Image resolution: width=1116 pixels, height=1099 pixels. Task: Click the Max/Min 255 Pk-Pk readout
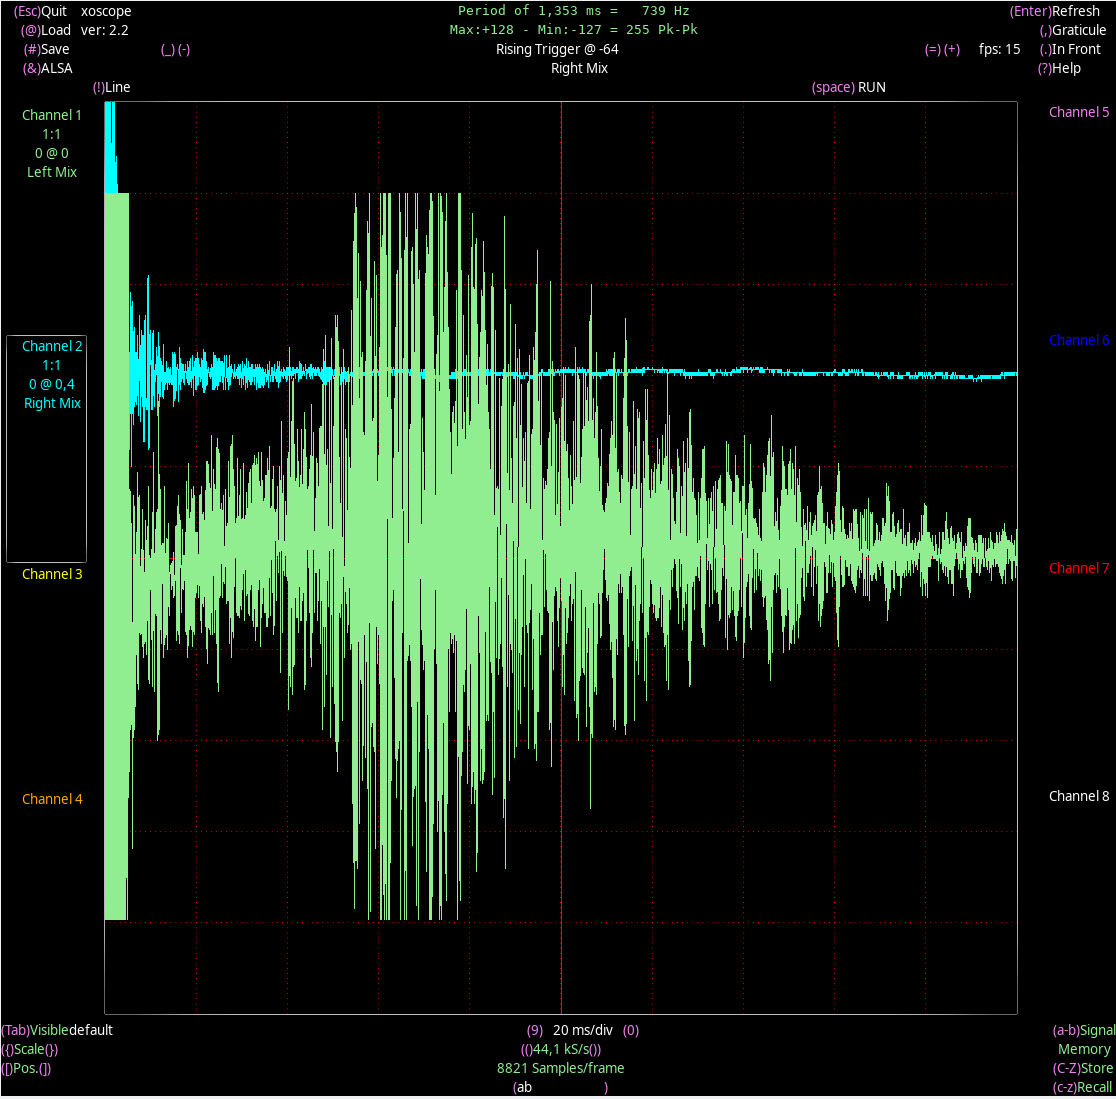pos(573,30)
